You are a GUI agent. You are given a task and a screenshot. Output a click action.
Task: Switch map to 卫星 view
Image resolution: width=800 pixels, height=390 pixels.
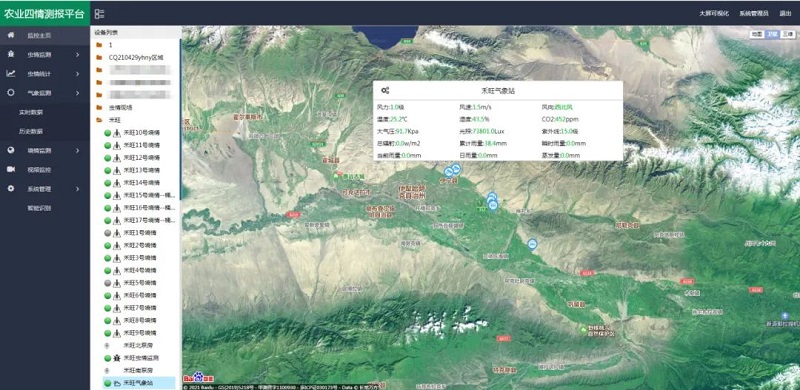pyautogui.click(x=771, y=34)
